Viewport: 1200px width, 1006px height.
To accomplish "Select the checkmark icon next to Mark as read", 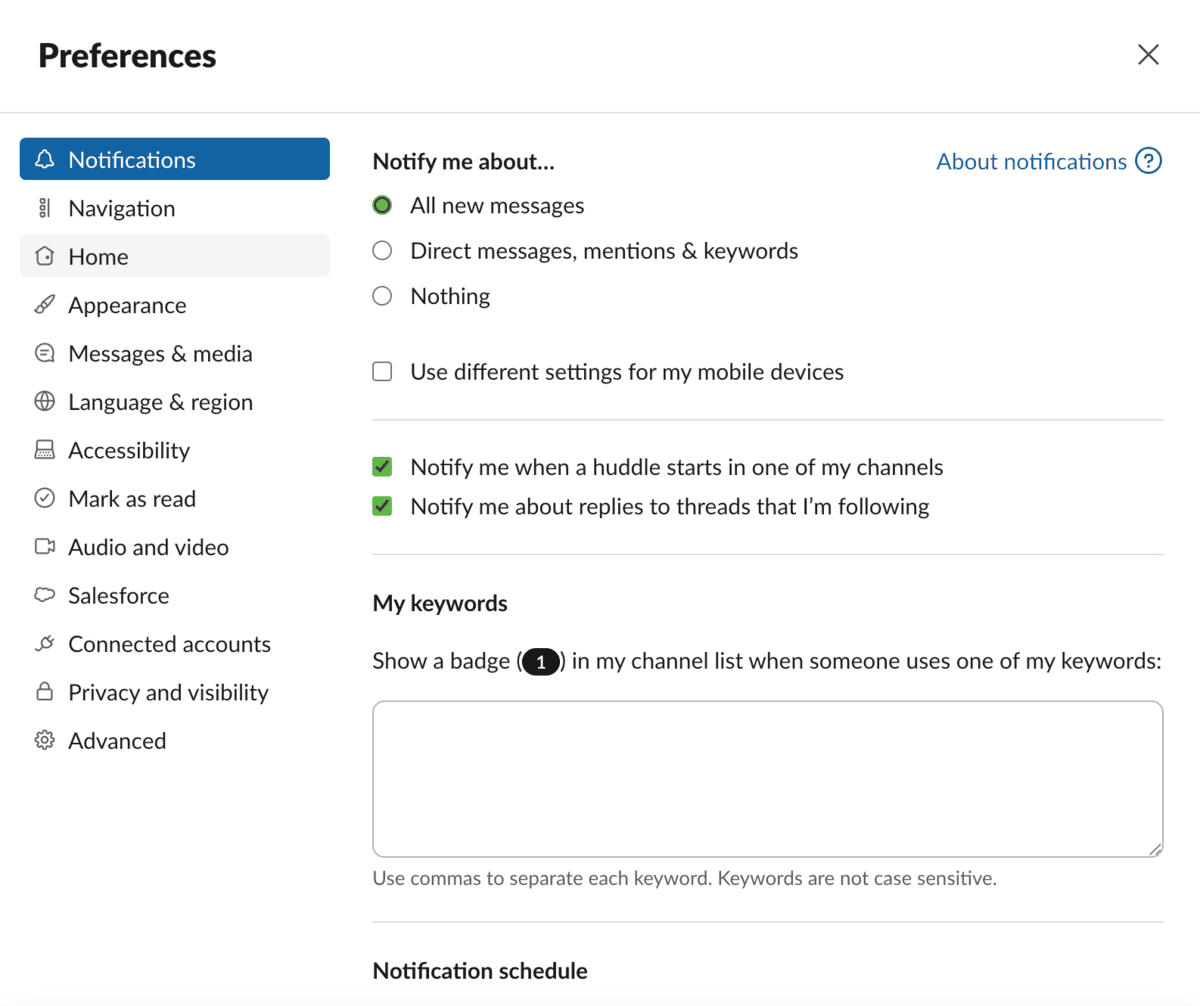I will click(x=44, y=498).
